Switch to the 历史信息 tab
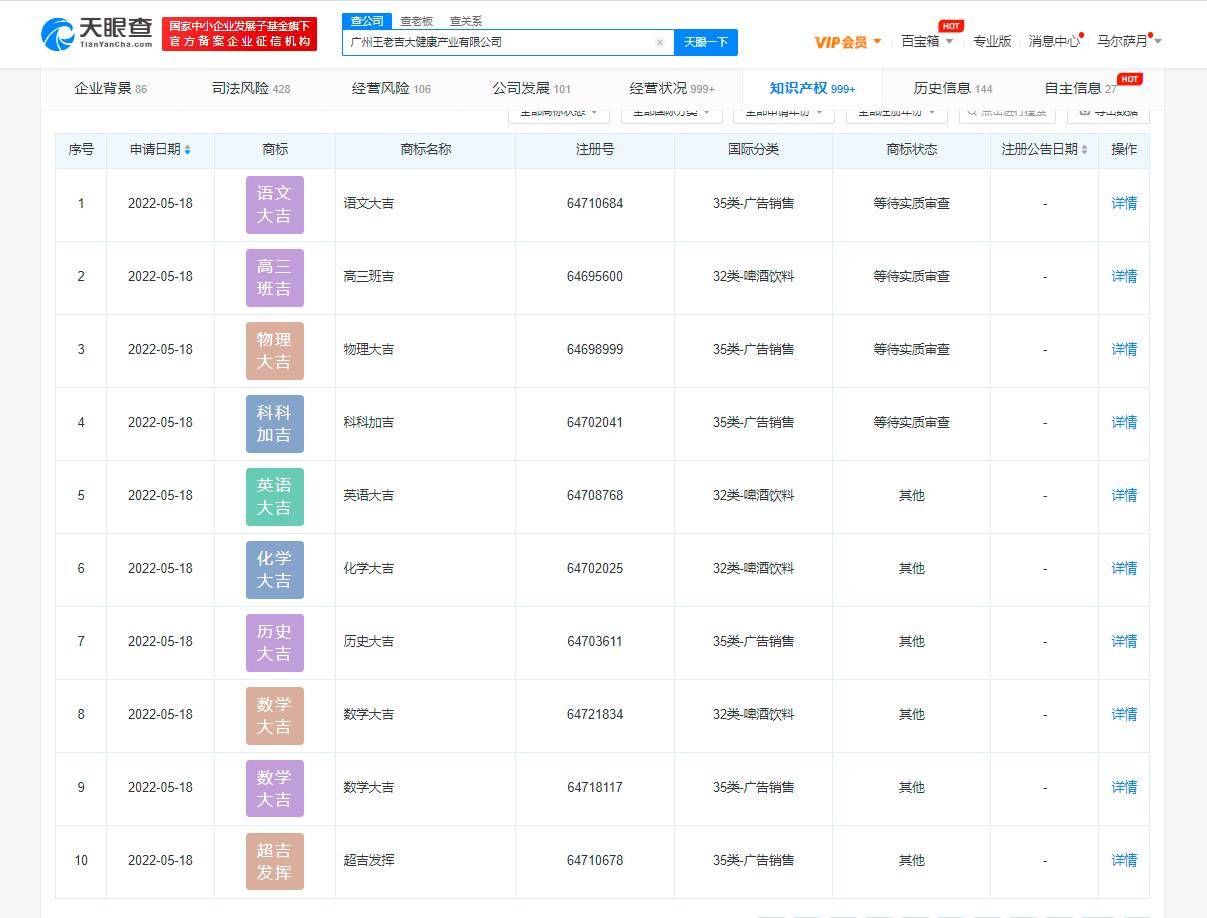 click(943, 88)
